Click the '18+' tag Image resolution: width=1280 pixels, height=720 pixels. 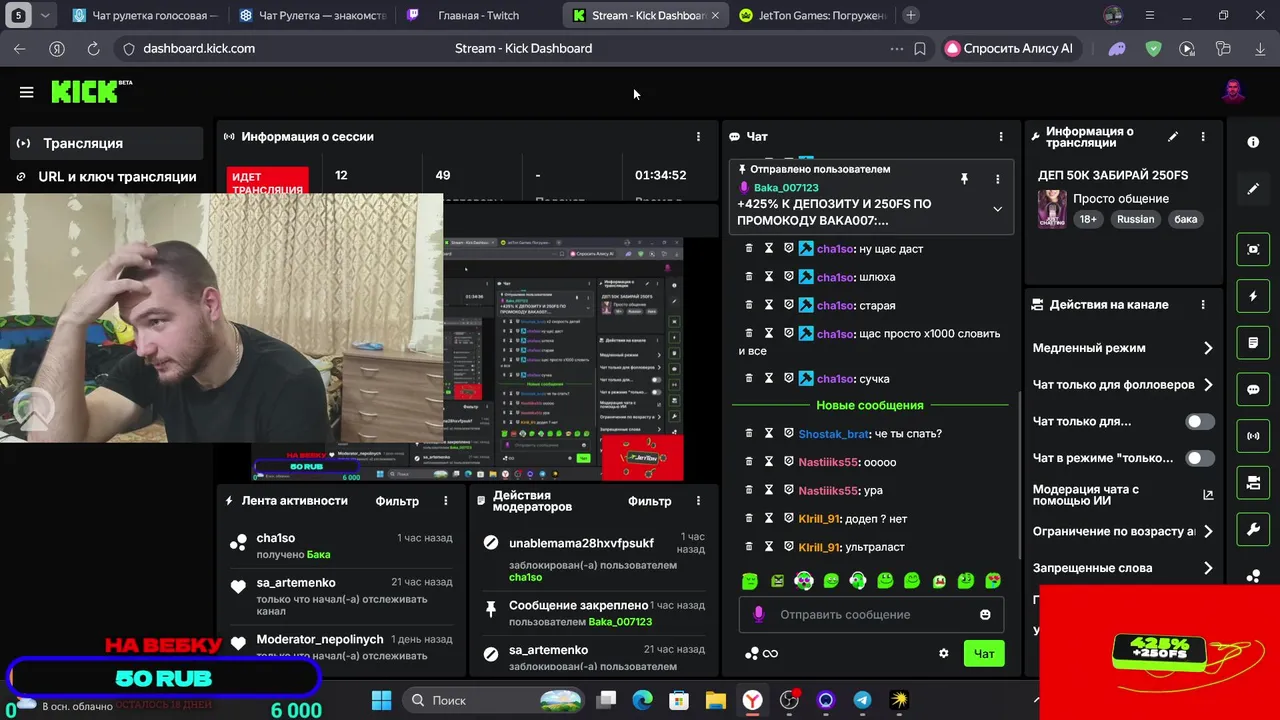(1088, 219)
